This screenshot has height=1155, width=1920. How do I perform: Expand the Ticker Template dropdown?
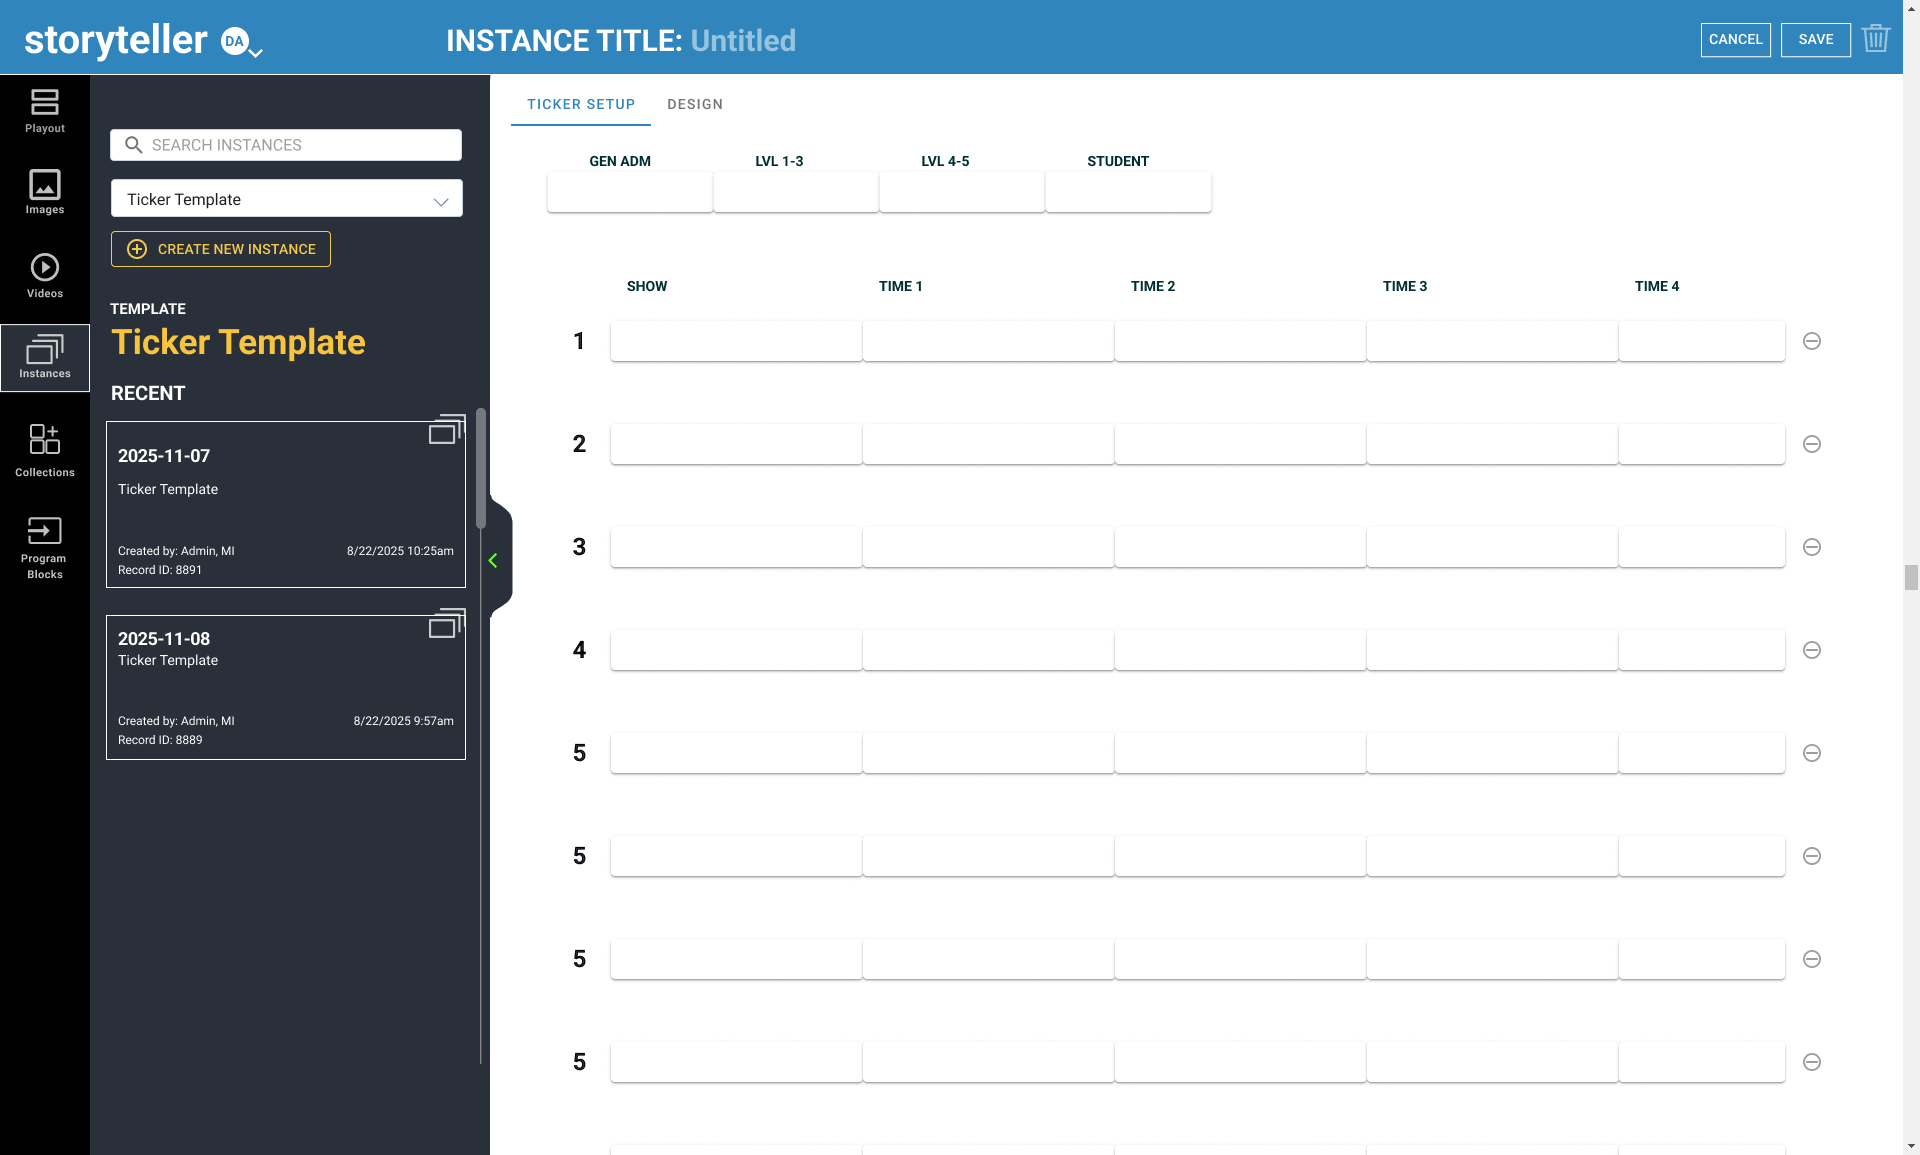(x=286, y=199)
